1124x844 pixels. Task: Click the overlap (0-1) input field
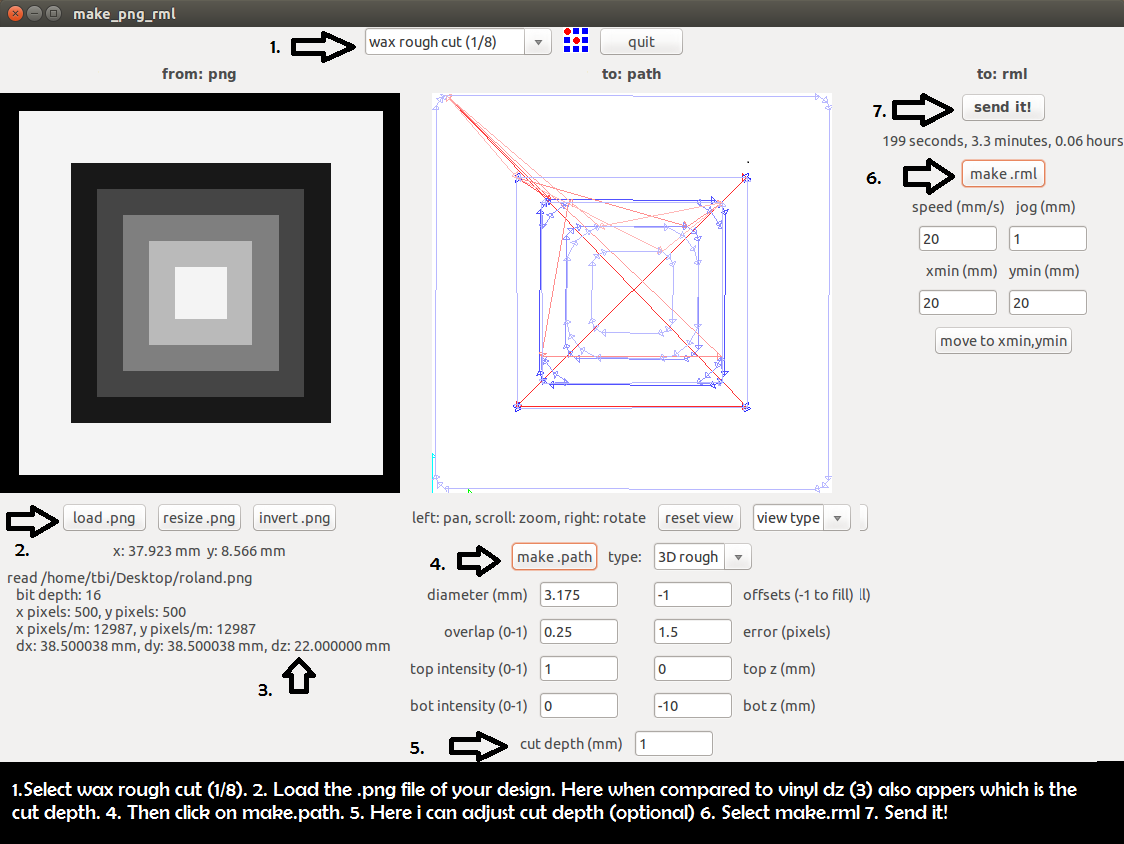(x=578, y=632)
